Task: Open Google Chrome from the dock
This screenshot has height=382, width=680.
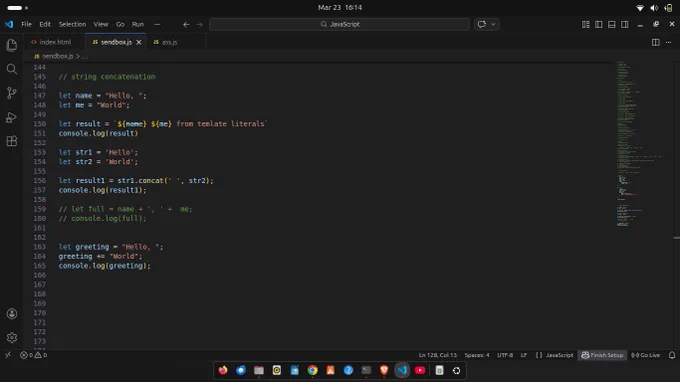Action: 312,370
